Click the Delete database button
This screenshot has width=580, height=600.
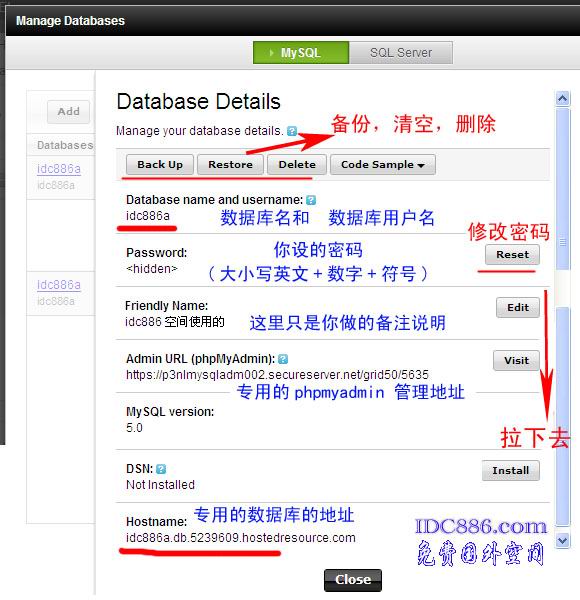click(297, 165)
